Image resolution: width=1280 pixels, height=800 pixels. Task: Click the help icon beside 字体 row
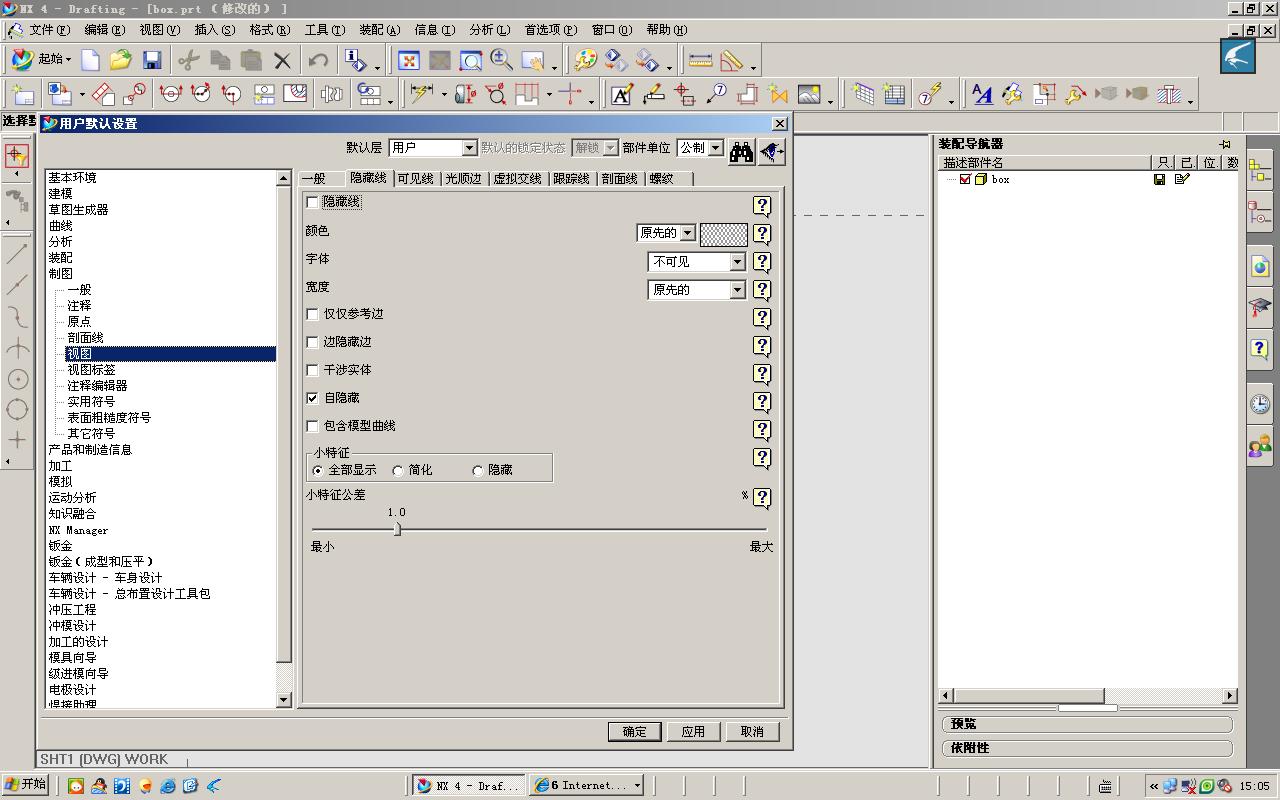[x=762, y=261]
